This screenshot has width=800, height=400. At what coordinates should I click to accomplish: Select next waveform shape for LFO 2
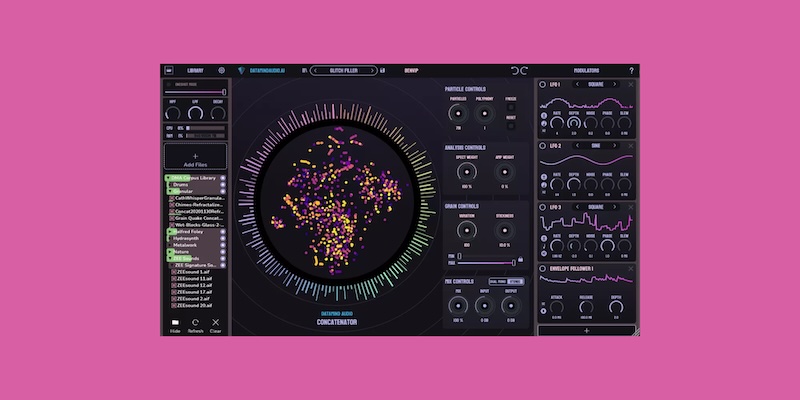(x=614, y=145)
